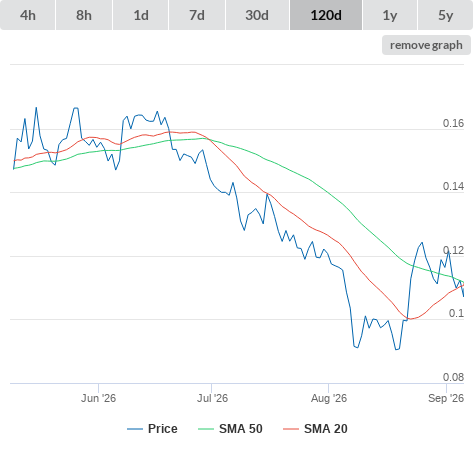Click the Sep '26 axis label
The height and width of the screenshot is (455, 474).
[x=446, y=398]
